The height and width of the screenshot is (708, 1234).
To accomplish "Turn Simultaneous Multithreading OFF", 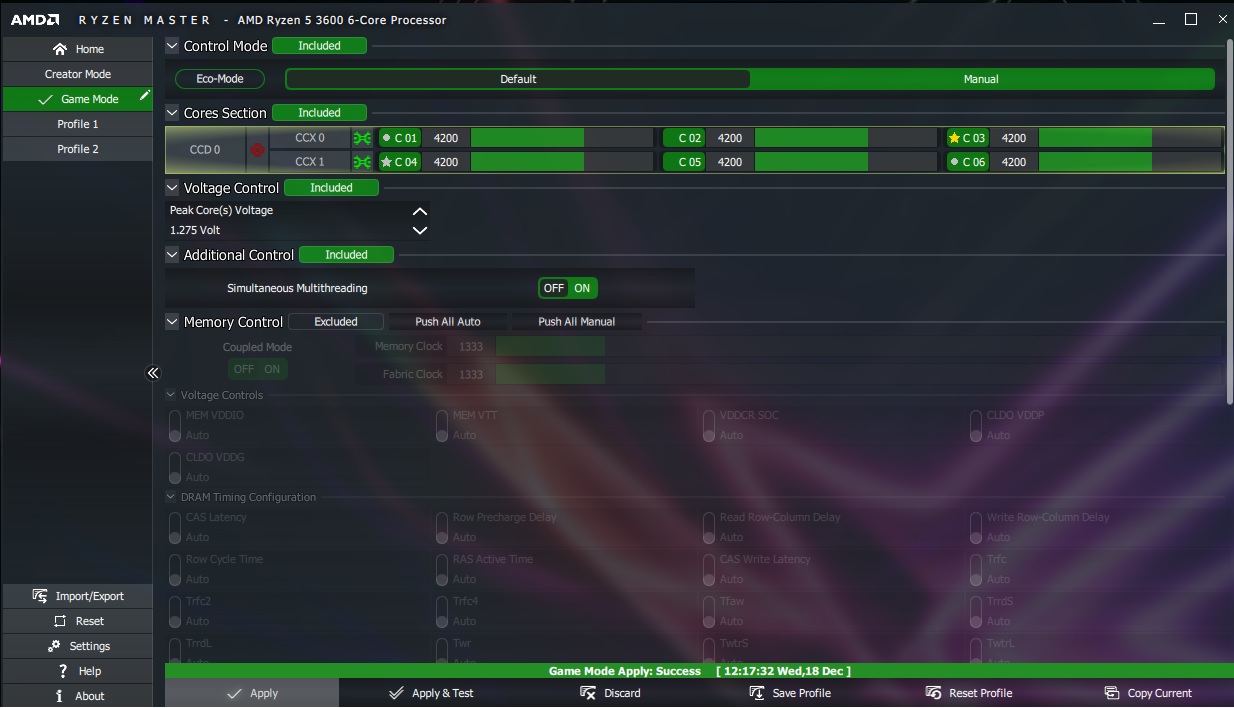I will point(553,288).
